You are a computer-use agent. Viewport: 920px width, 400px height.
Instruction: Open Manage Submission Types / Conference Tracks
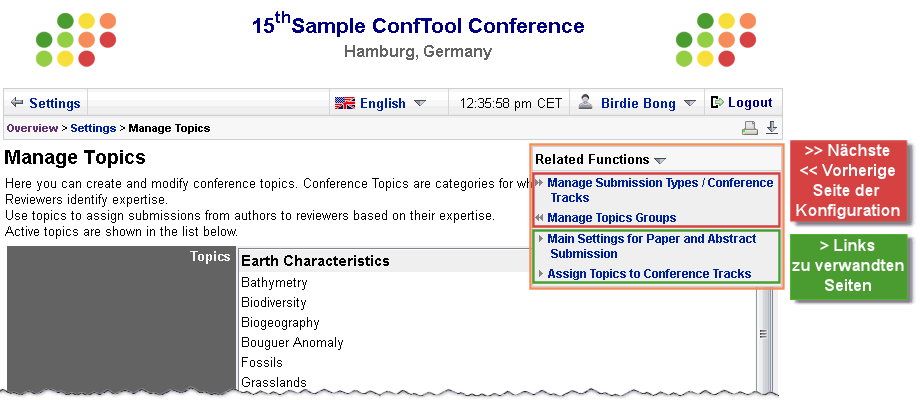[x=660, y=190]
